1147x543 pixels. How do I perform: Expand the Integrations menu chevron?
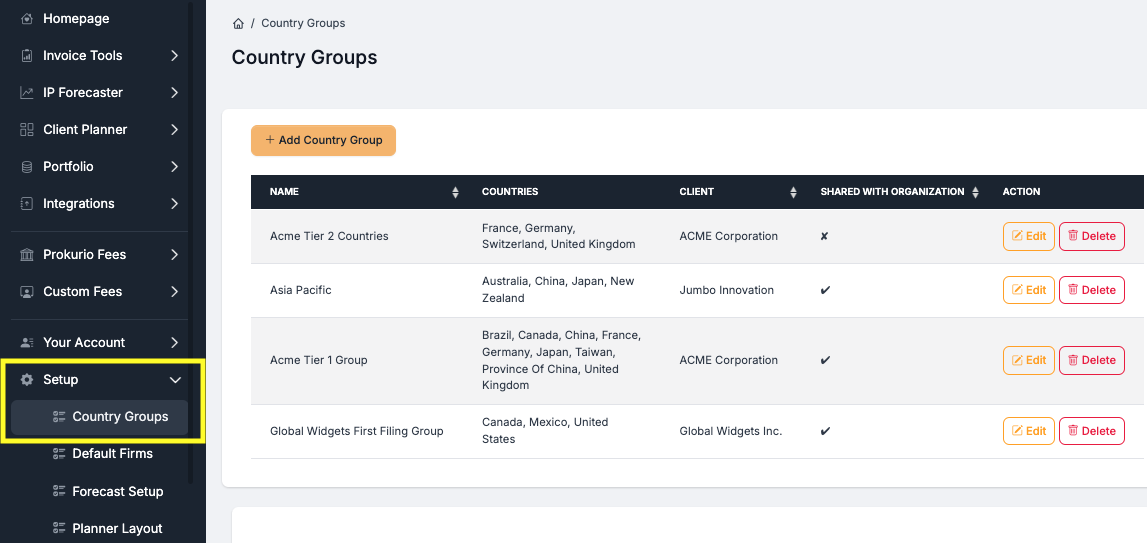click(x=174, y=204)
